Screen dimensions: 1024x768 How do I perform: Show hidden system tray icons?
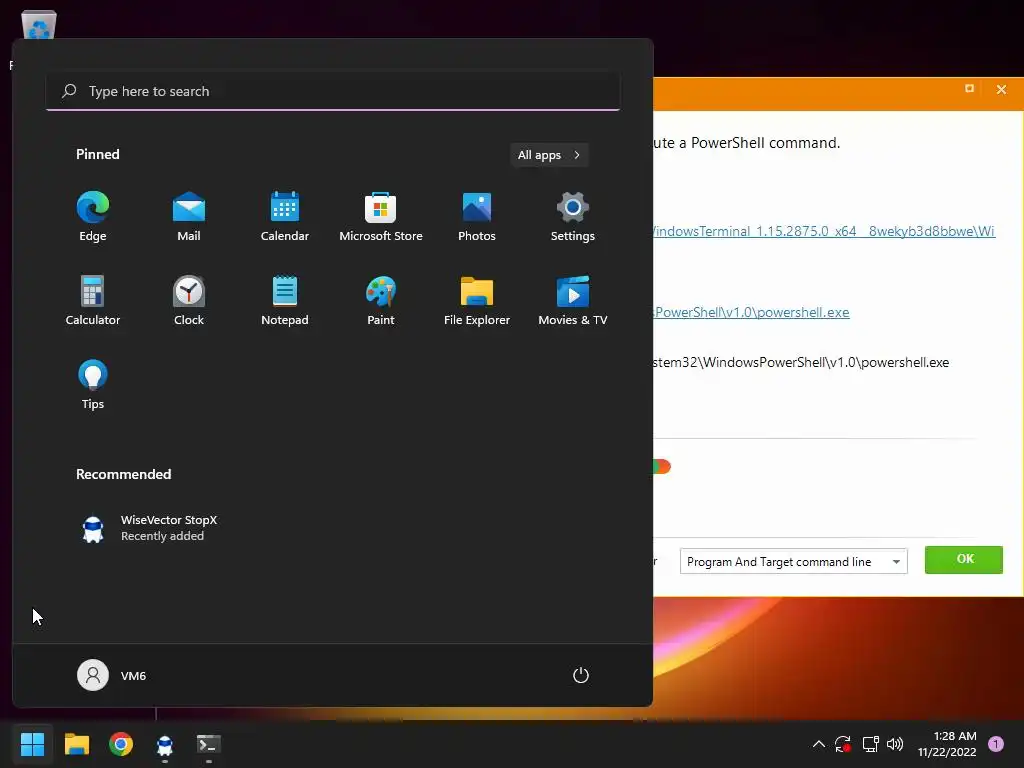[818, 744]
